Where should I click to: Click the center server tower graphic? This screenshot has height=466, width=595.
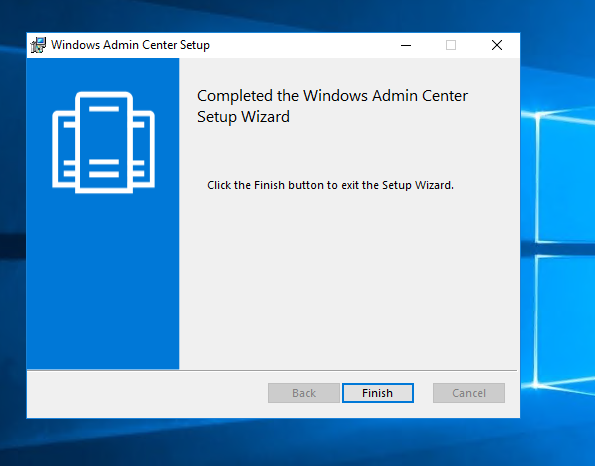(x=104, y=142)
